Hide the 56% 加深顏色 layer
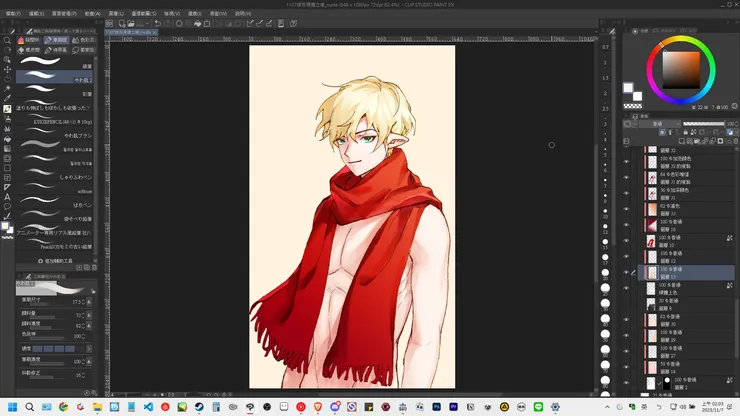 coord(626,193)
